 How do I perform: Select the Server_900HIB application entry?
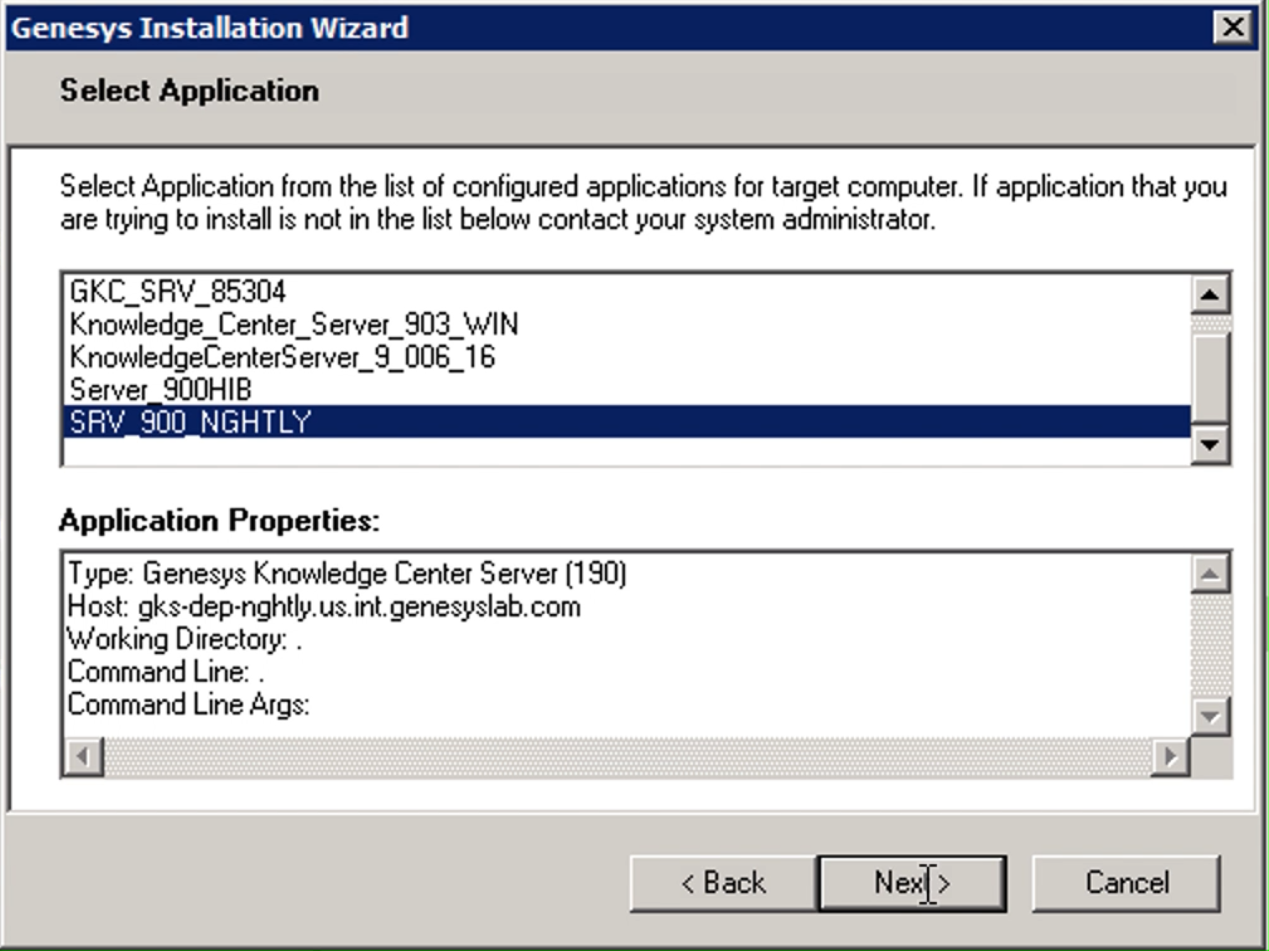click(160, 390)
